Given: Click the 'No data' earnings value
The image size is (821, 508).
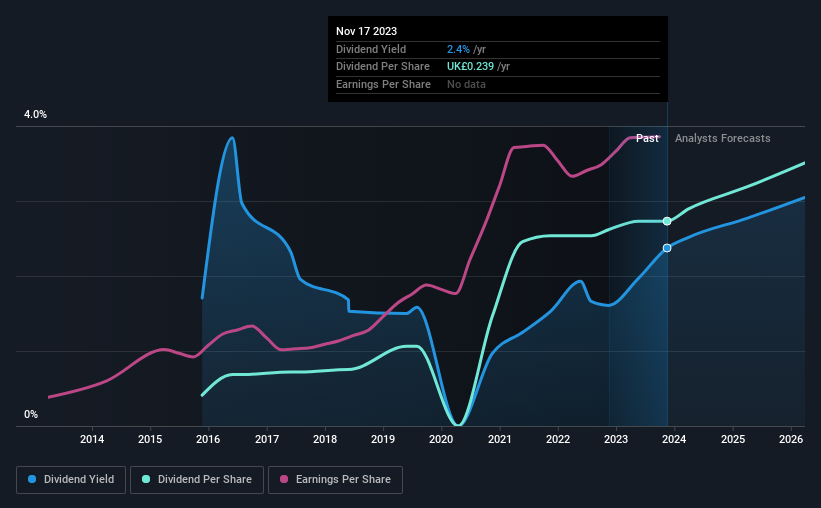Looking at the screenshot, I should pyautogui.click(x=466, y=84).
